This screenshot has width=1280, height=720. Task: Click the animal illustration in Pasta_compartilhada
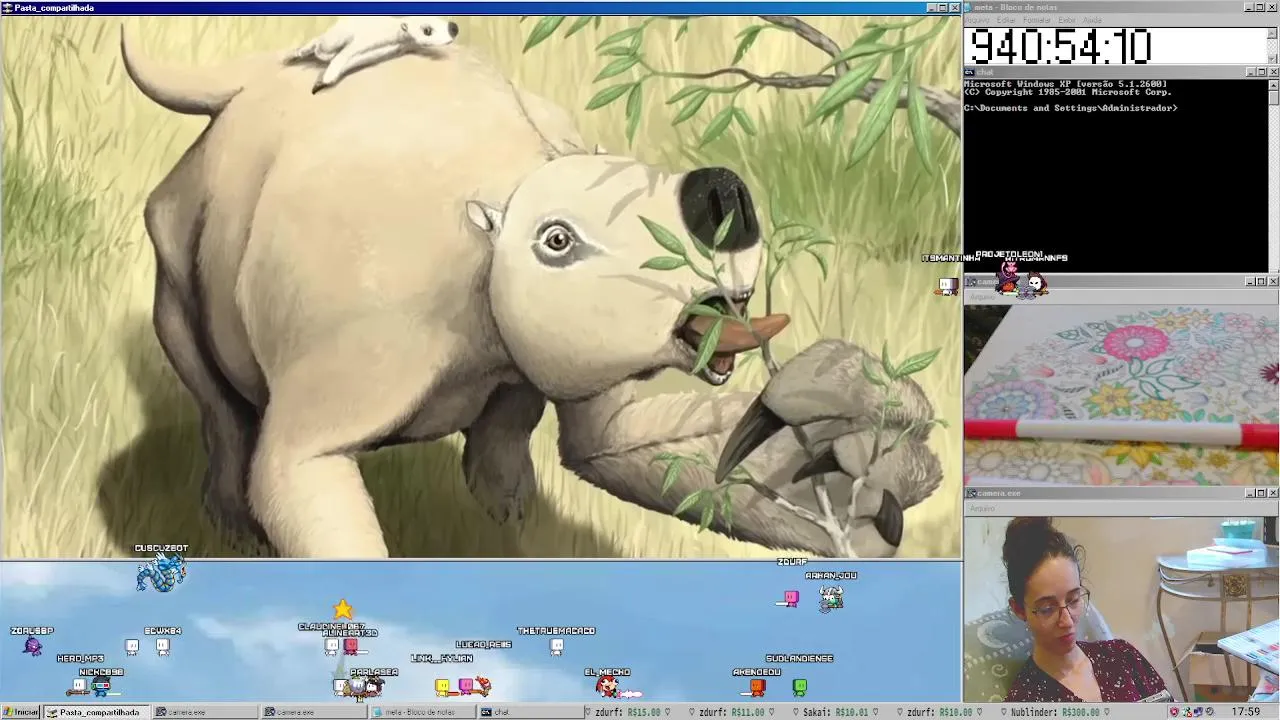(480, 286)
